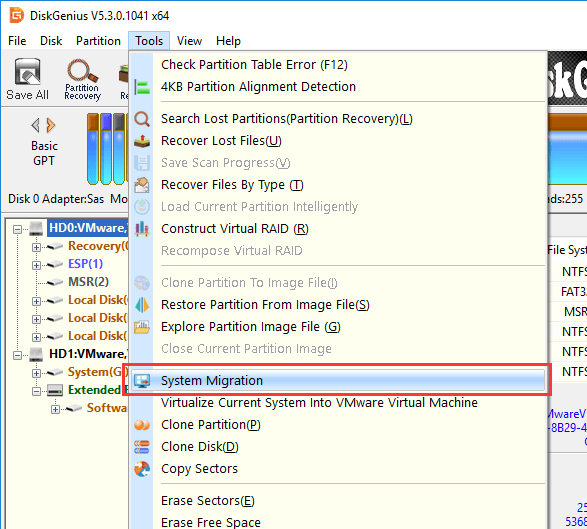Choose Clone Partition

(338, 425)
